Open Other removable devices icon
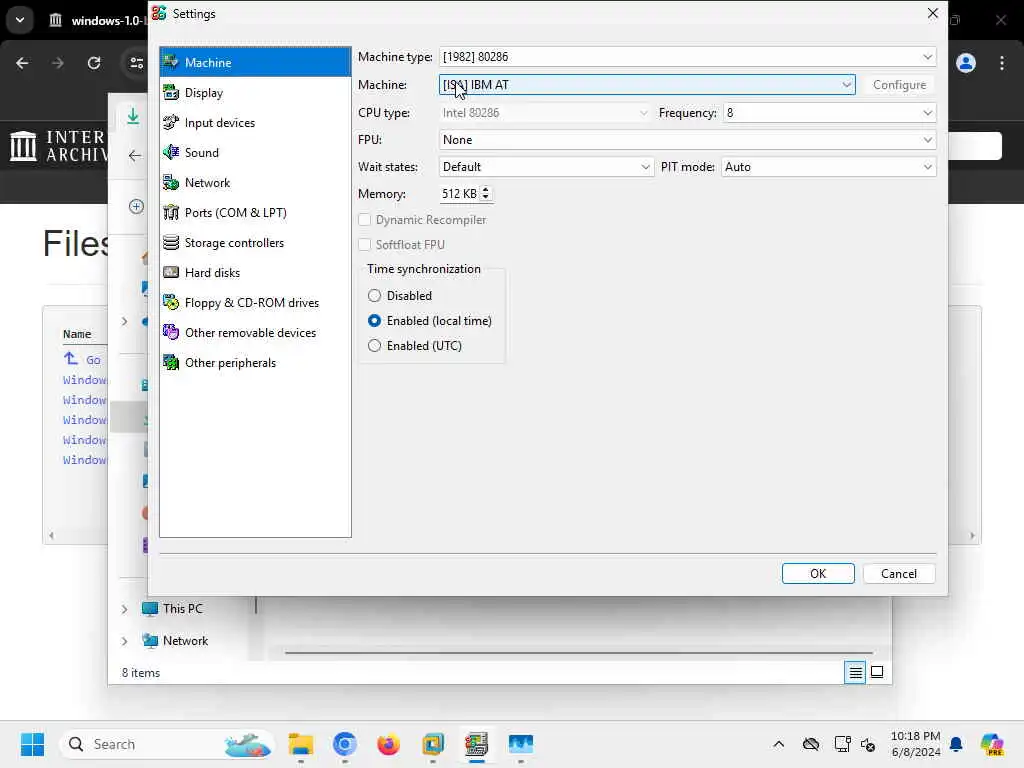Image resolution: width=1024 pixels, height=768 pixels. click(171, 332)
